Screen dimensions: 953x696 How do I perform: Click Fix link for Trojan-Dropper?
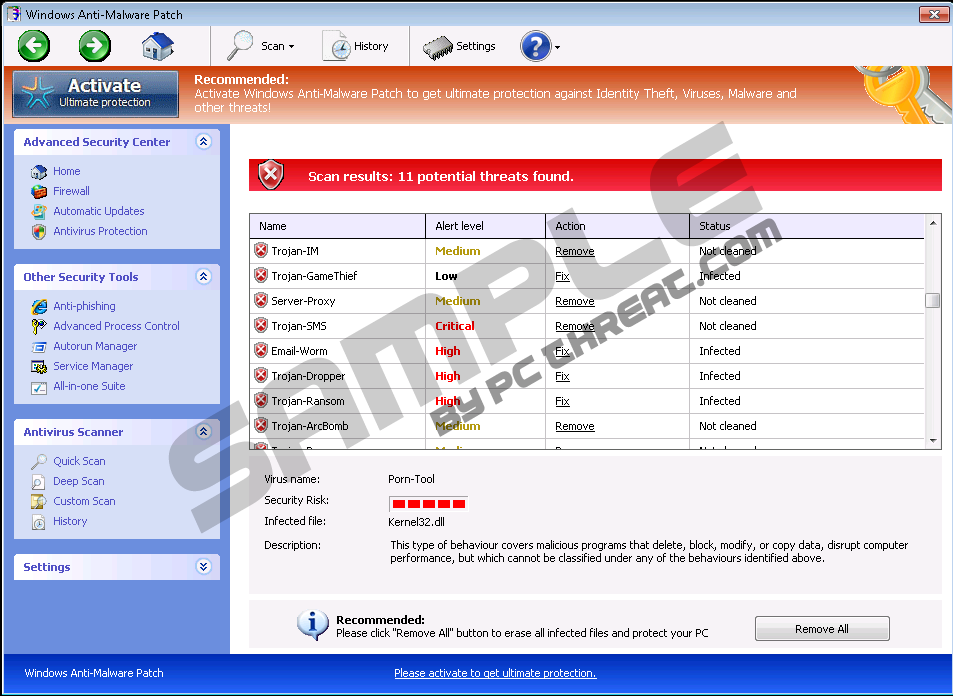[x=562, y=376]
